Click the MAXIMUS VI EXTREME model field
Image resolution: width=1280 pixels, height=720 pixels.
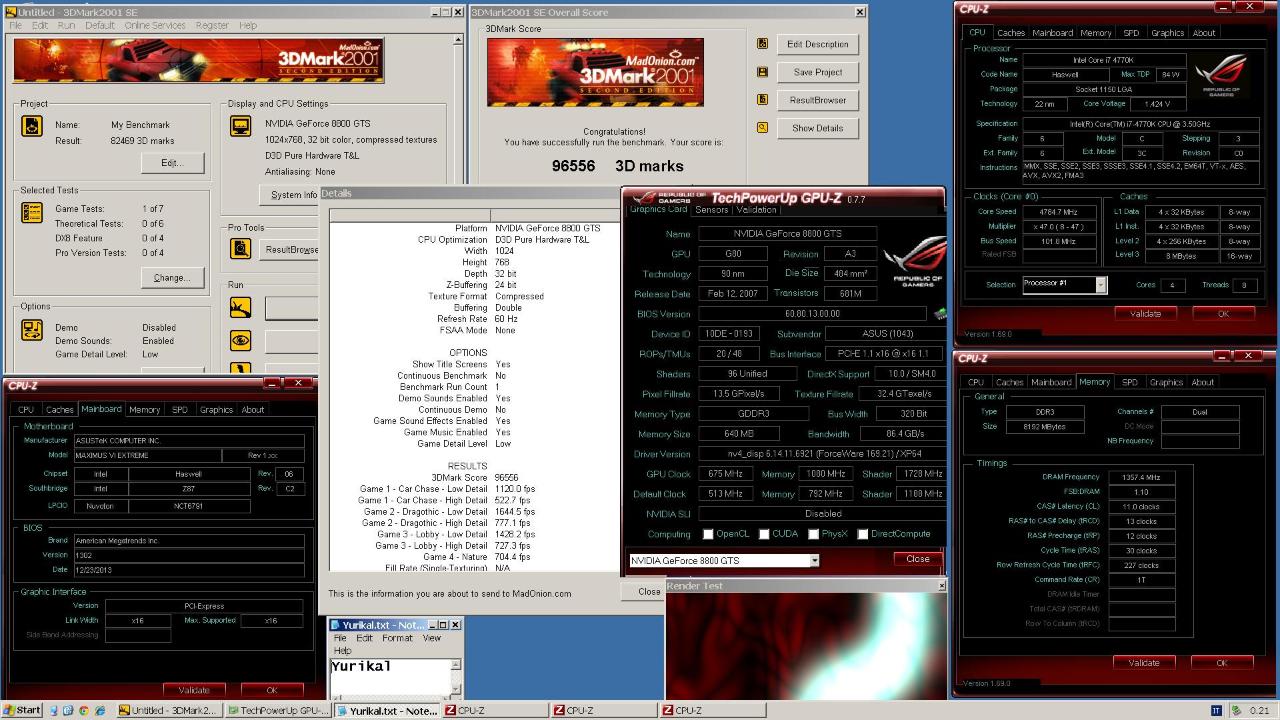click(x=147, y=455)
